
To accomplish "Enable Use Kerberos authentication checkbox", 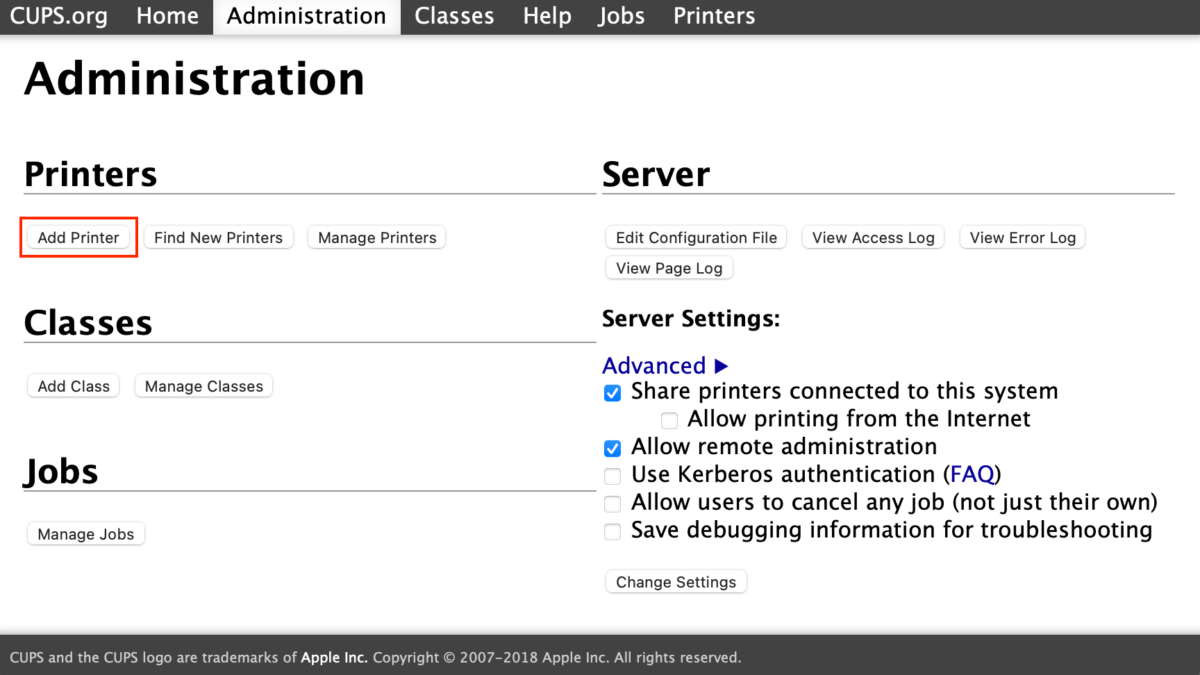I will pos(613,476).
